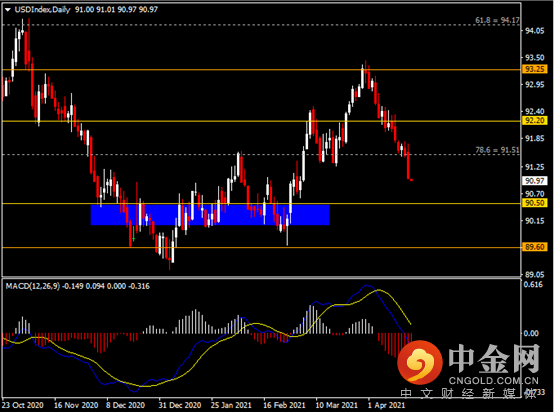Click the 23 Oct 2020 date label
554x412 pixels.
[23, 405]
